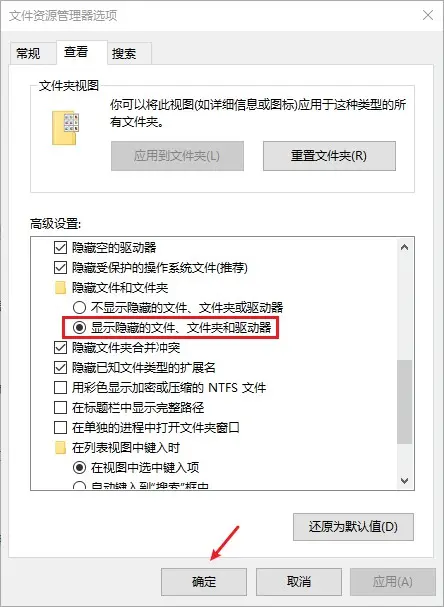Click the scrollbar up arrow

(x=405, y=247)
